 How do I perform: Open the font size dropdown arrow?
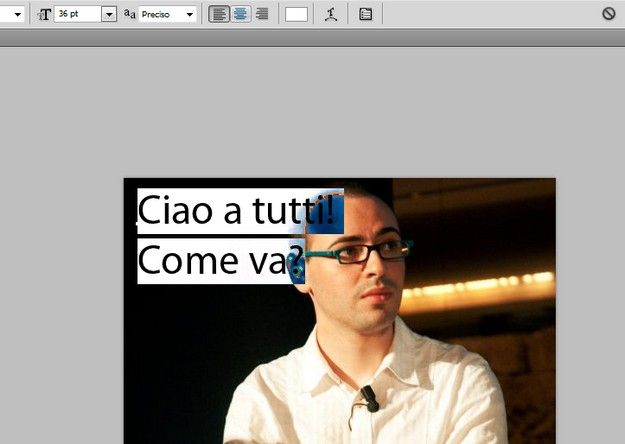[109, 15]
